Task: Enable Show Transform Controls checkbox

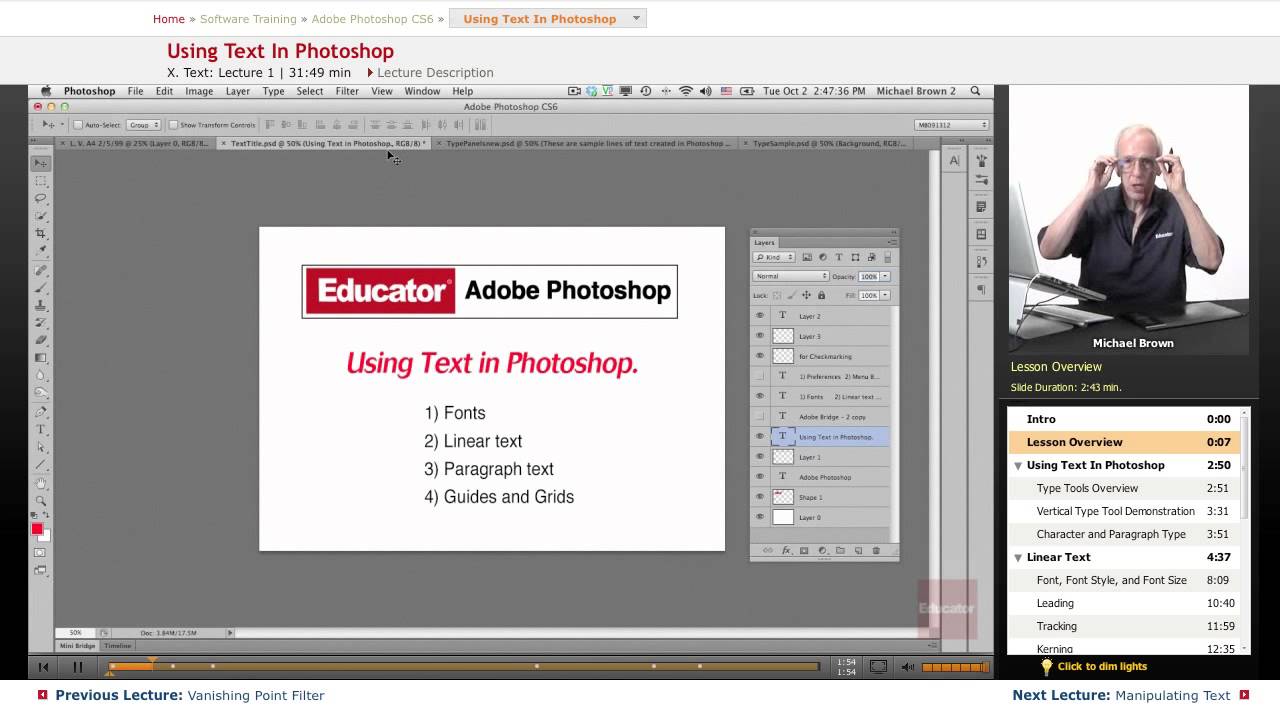Action: pos(173,125)
